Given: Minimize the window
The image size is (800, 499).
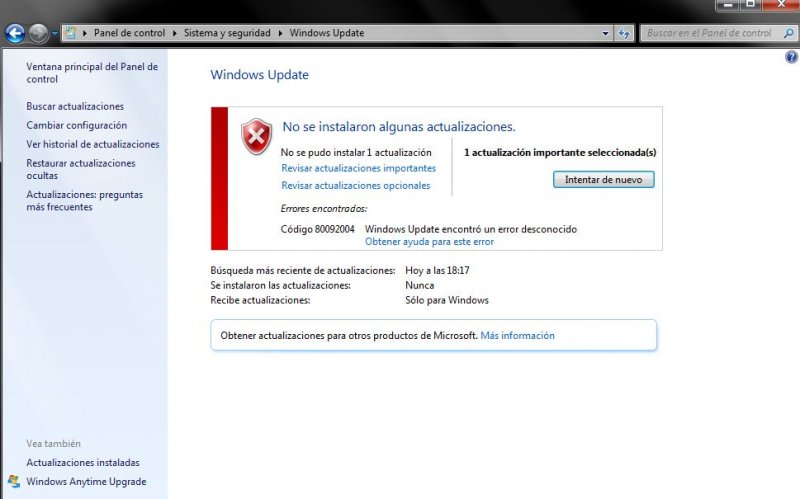Looking at the screenshot, I should coord(728,5).
